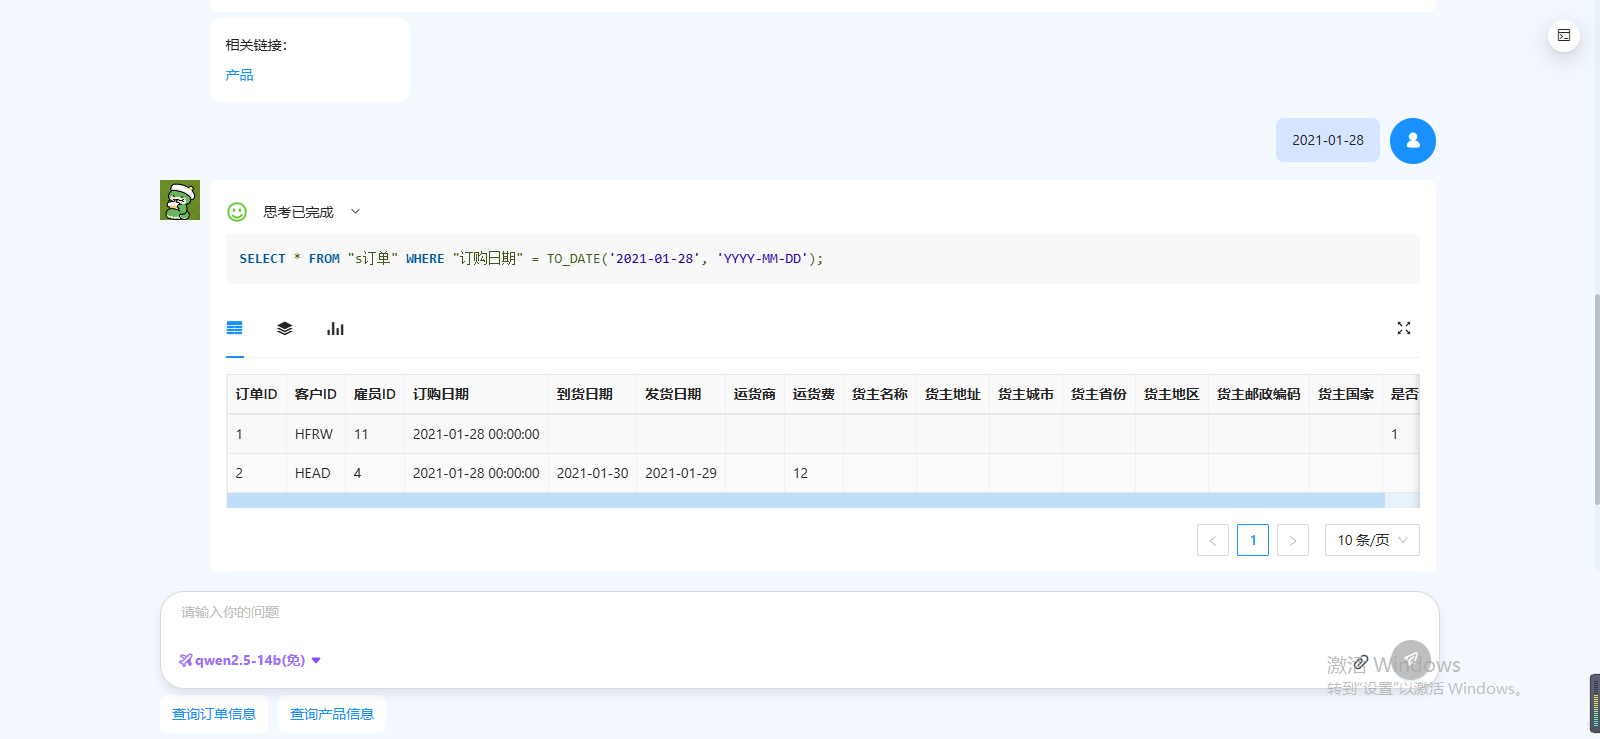Click the attachment paperclip icon
This screenshot has width=1600, height=739.
click(1361, 662)
